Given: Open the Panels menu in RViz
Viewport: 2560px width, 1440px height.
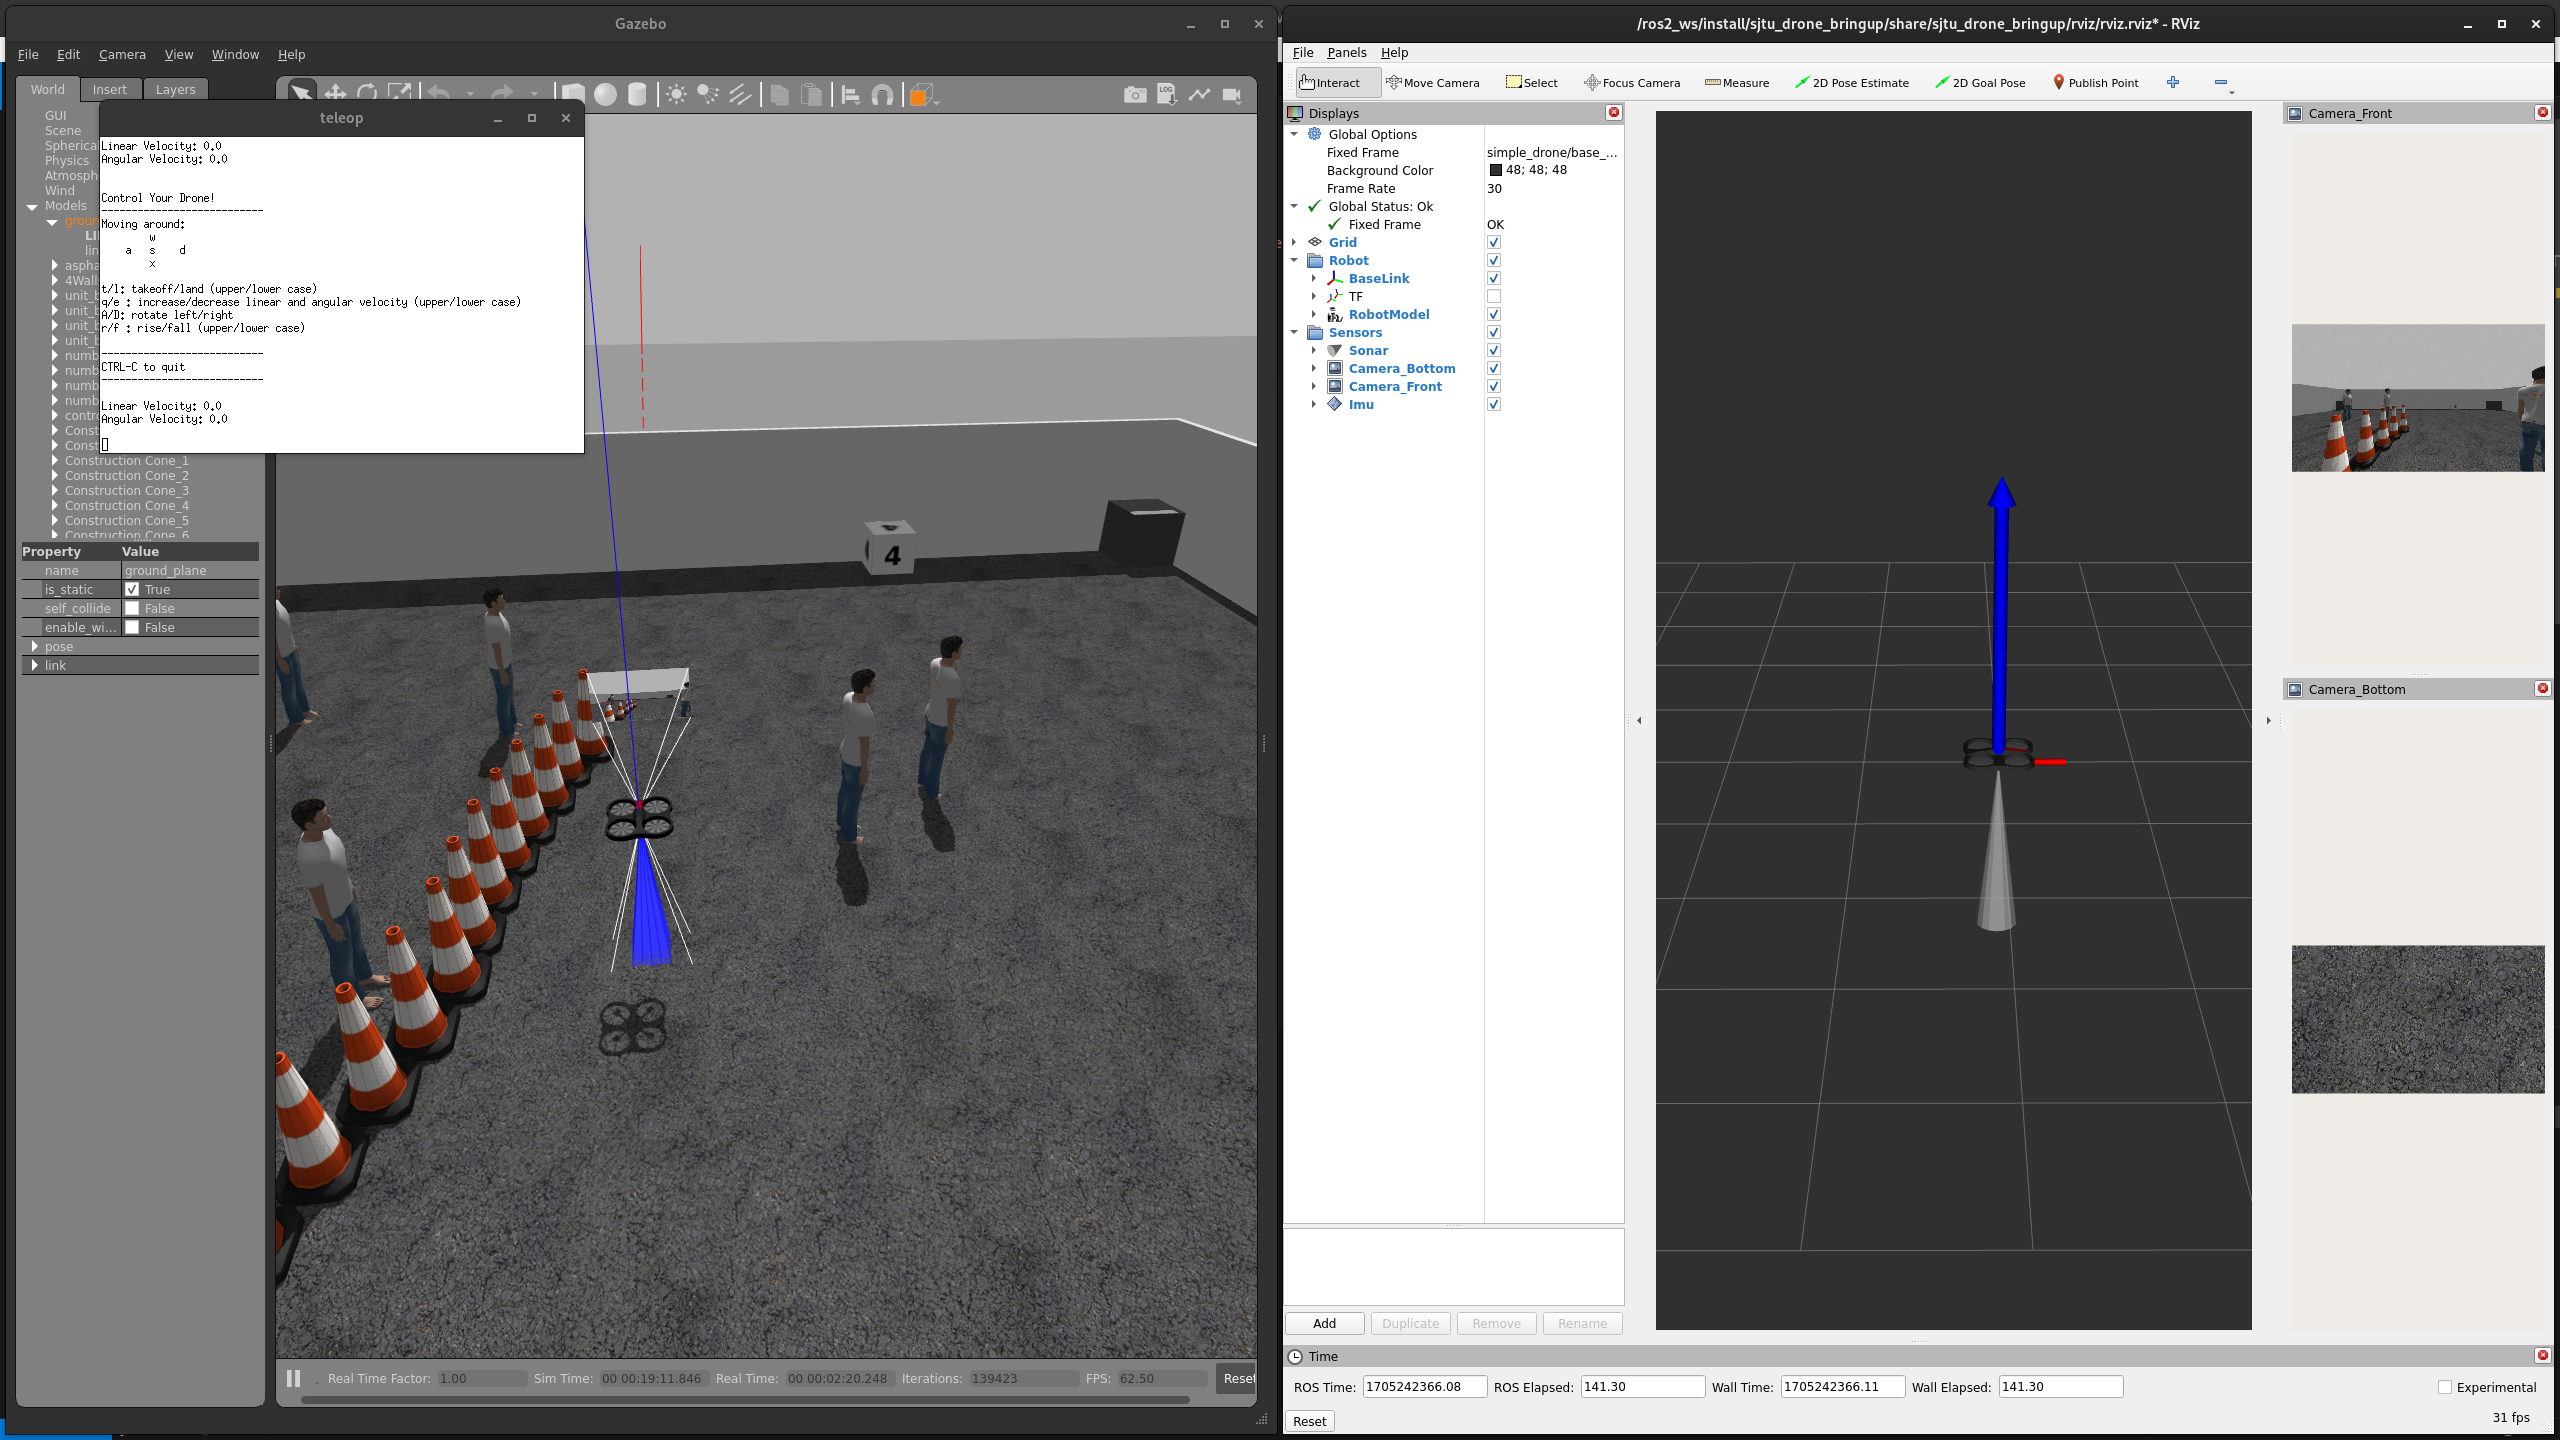Looking at the screenshot, I should tap(1346, 53).
